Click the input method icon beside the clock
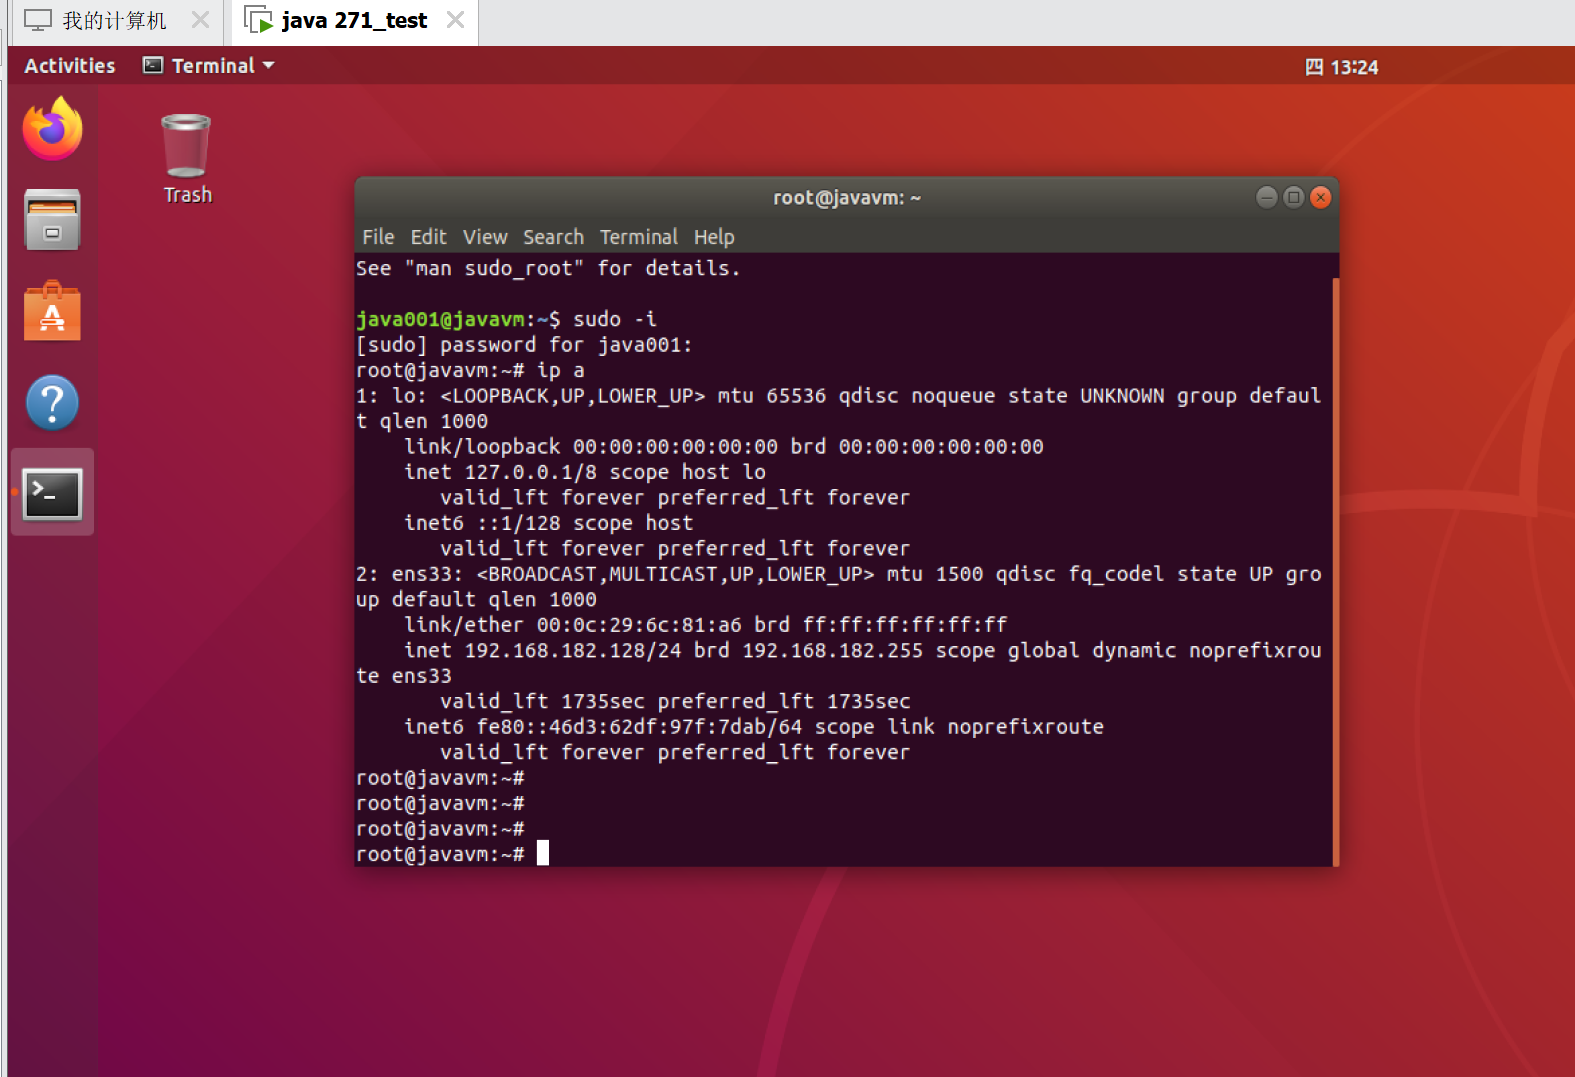The width and height of the screenshot is (1575, 1077). pyautogui.click(x=1314, y=67)
